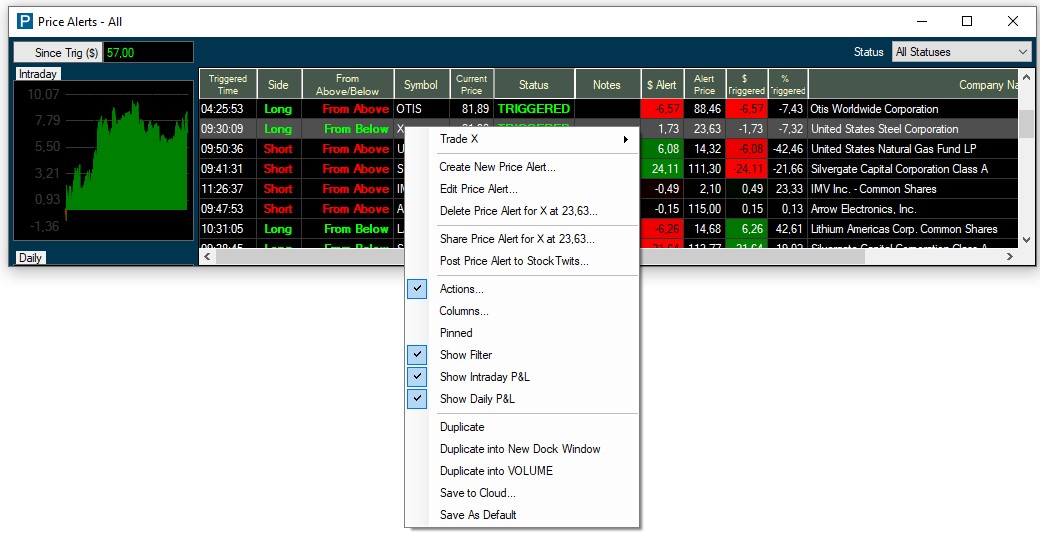Viewport: 1040px width, 541px height.
Task: Open the Columns settings entry
Action: [464, 311]
